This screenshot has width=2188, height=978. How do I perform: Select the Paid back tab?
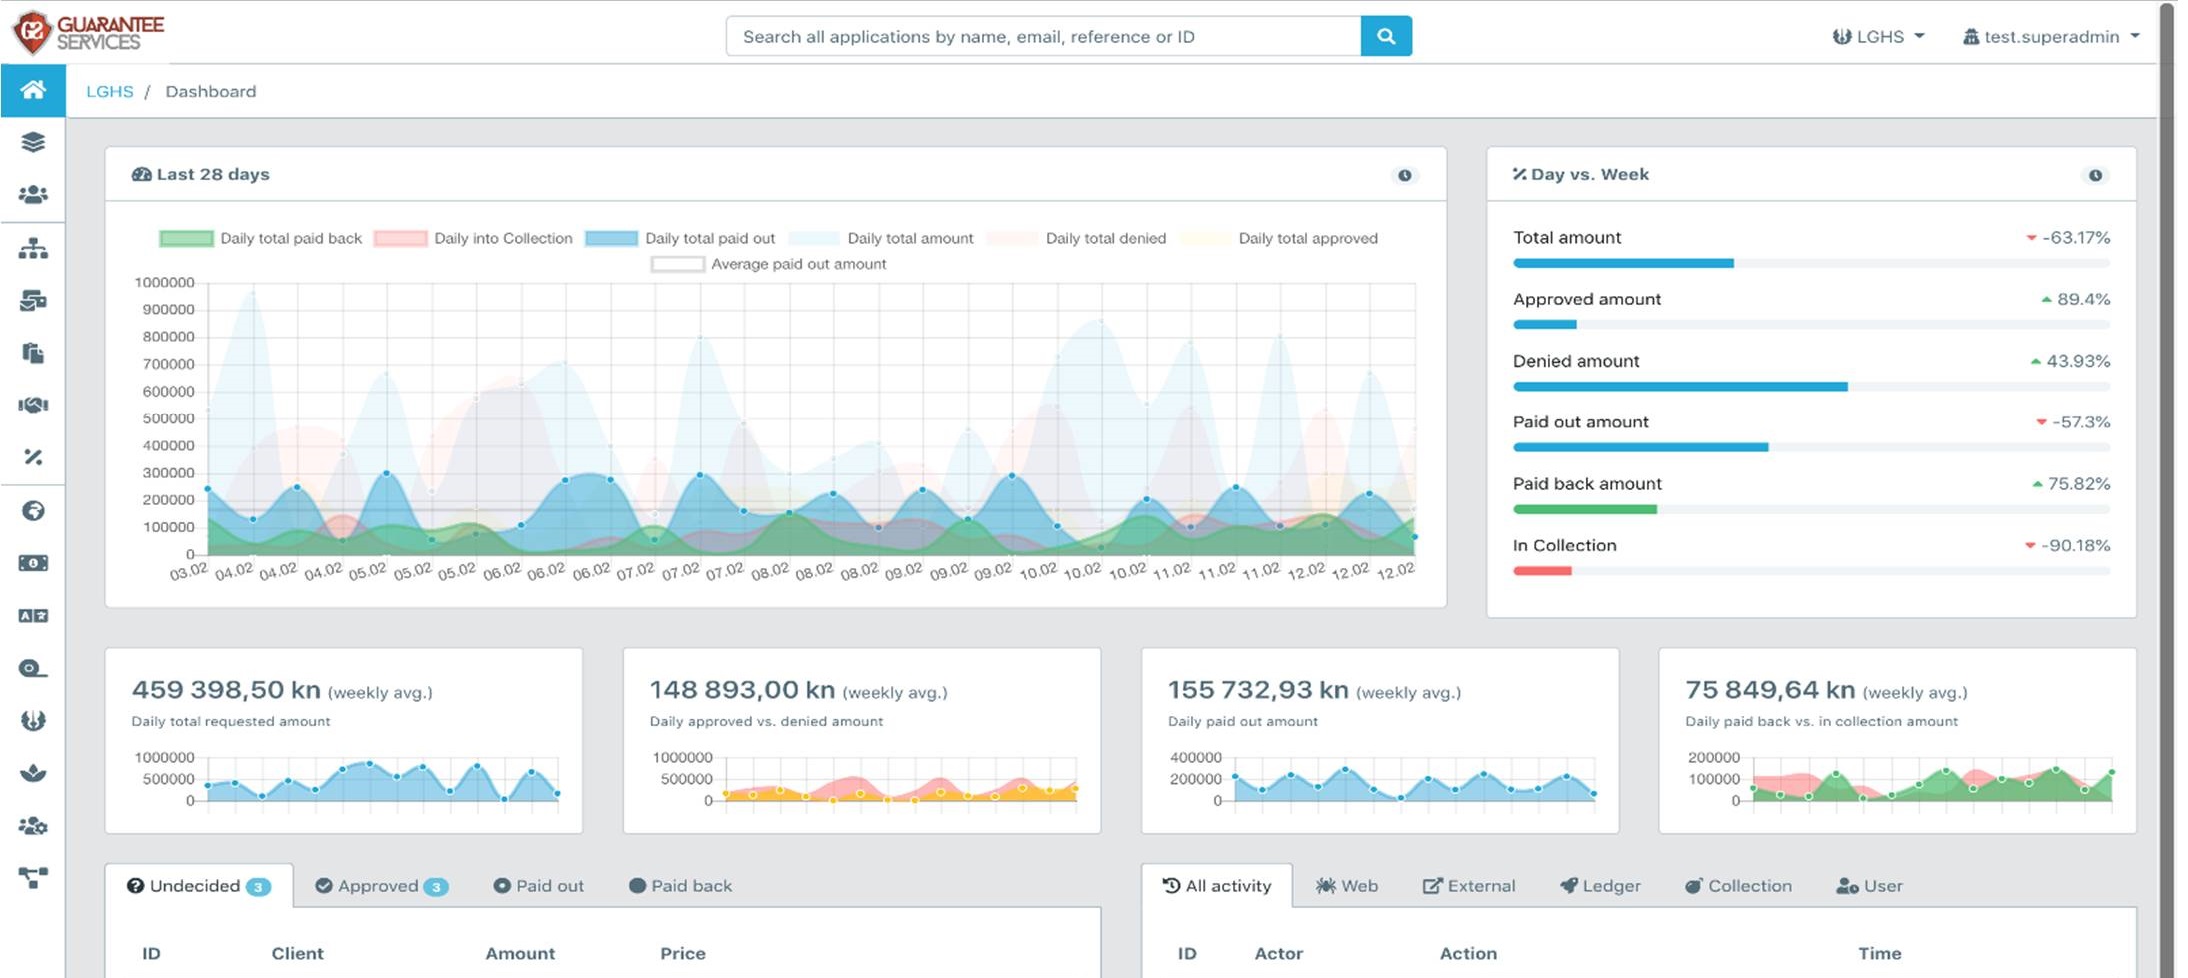coord(680,886)
